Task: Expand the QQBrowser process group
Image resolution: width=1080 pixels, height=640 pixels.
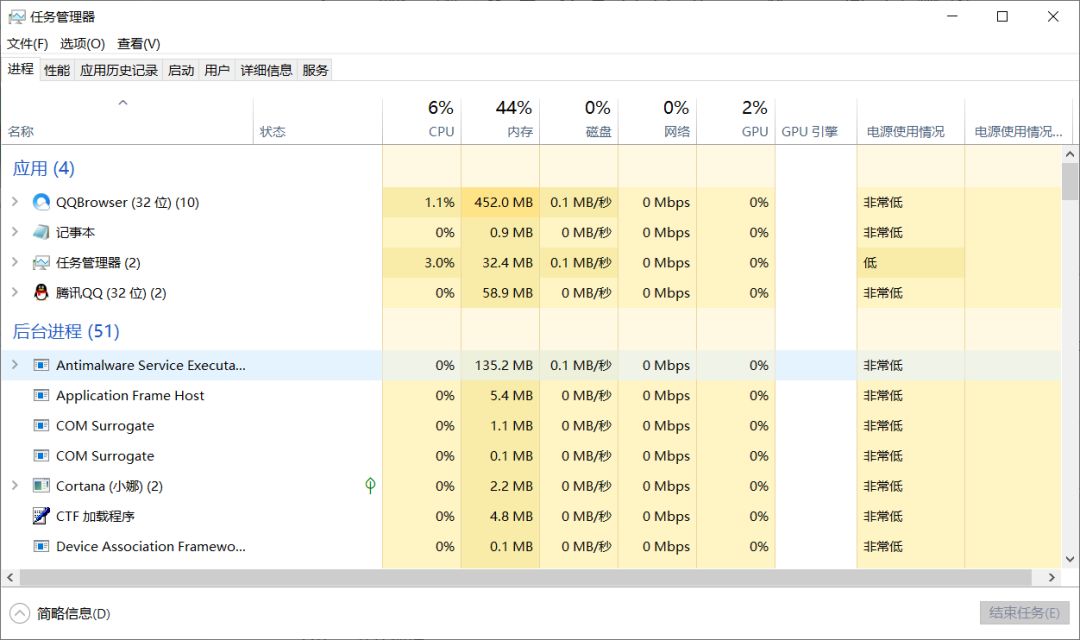Action: 15,202
